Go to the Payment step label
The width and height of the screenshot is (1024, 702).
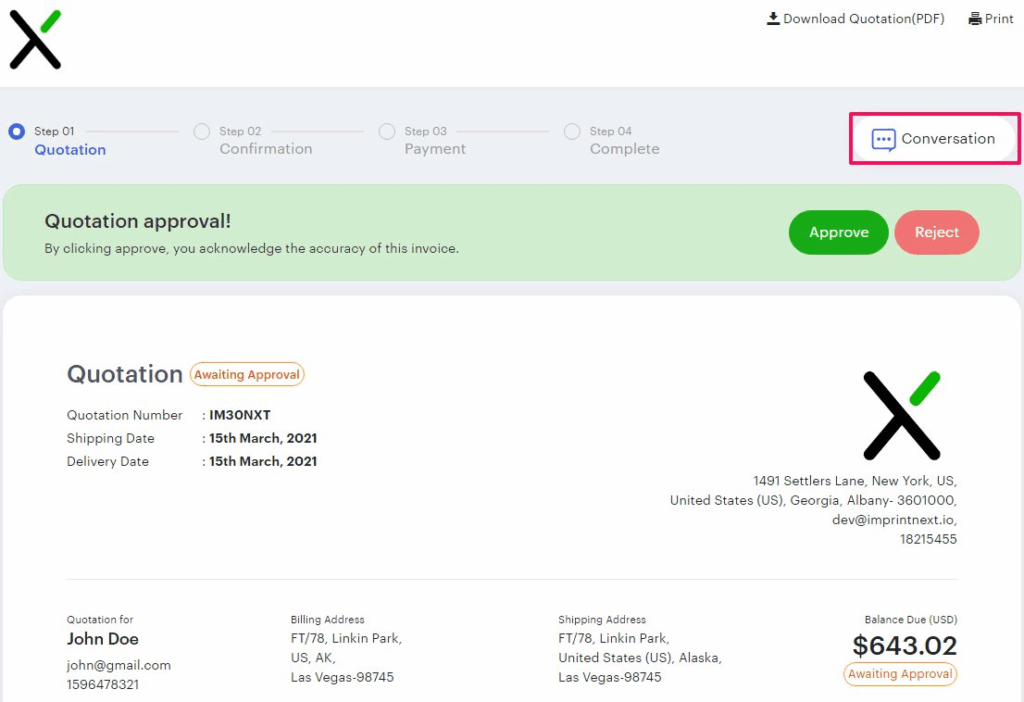click(x=435, y=149)
